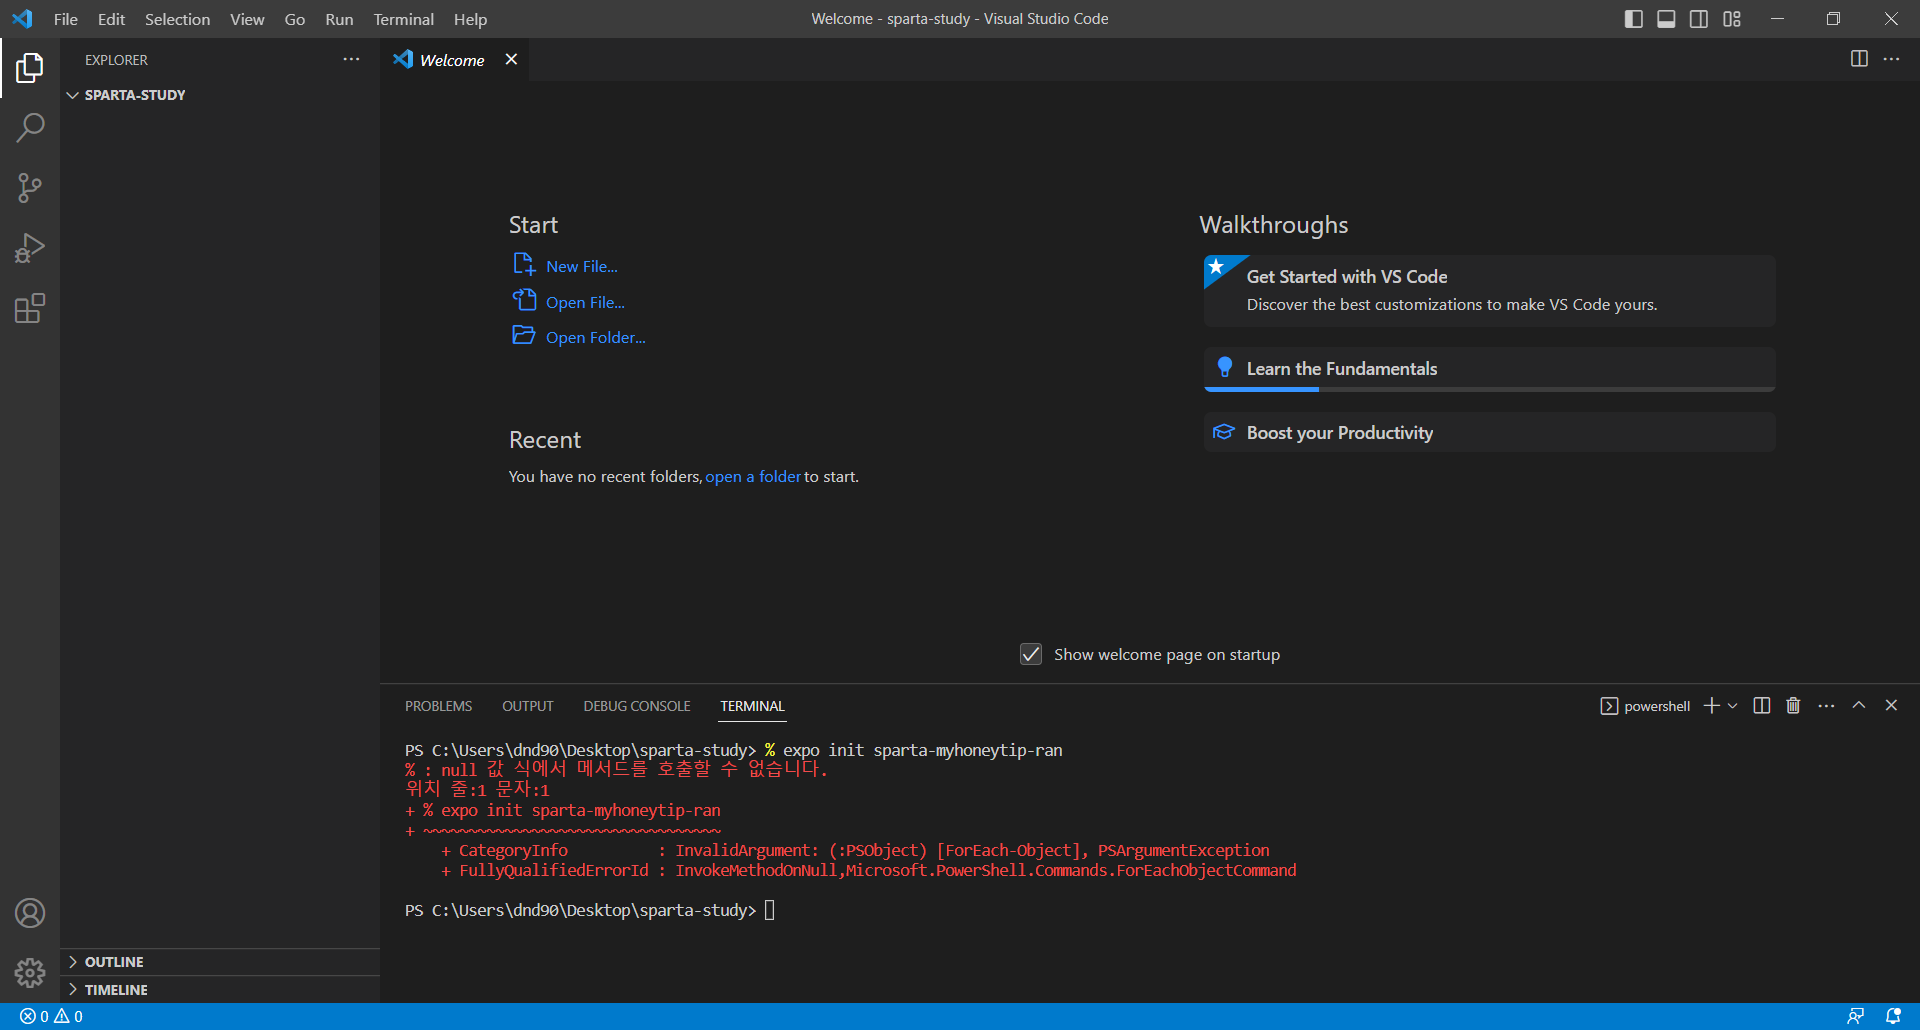Click the VS Code logo icon
1920x1030 pixels.
point(22,19)
